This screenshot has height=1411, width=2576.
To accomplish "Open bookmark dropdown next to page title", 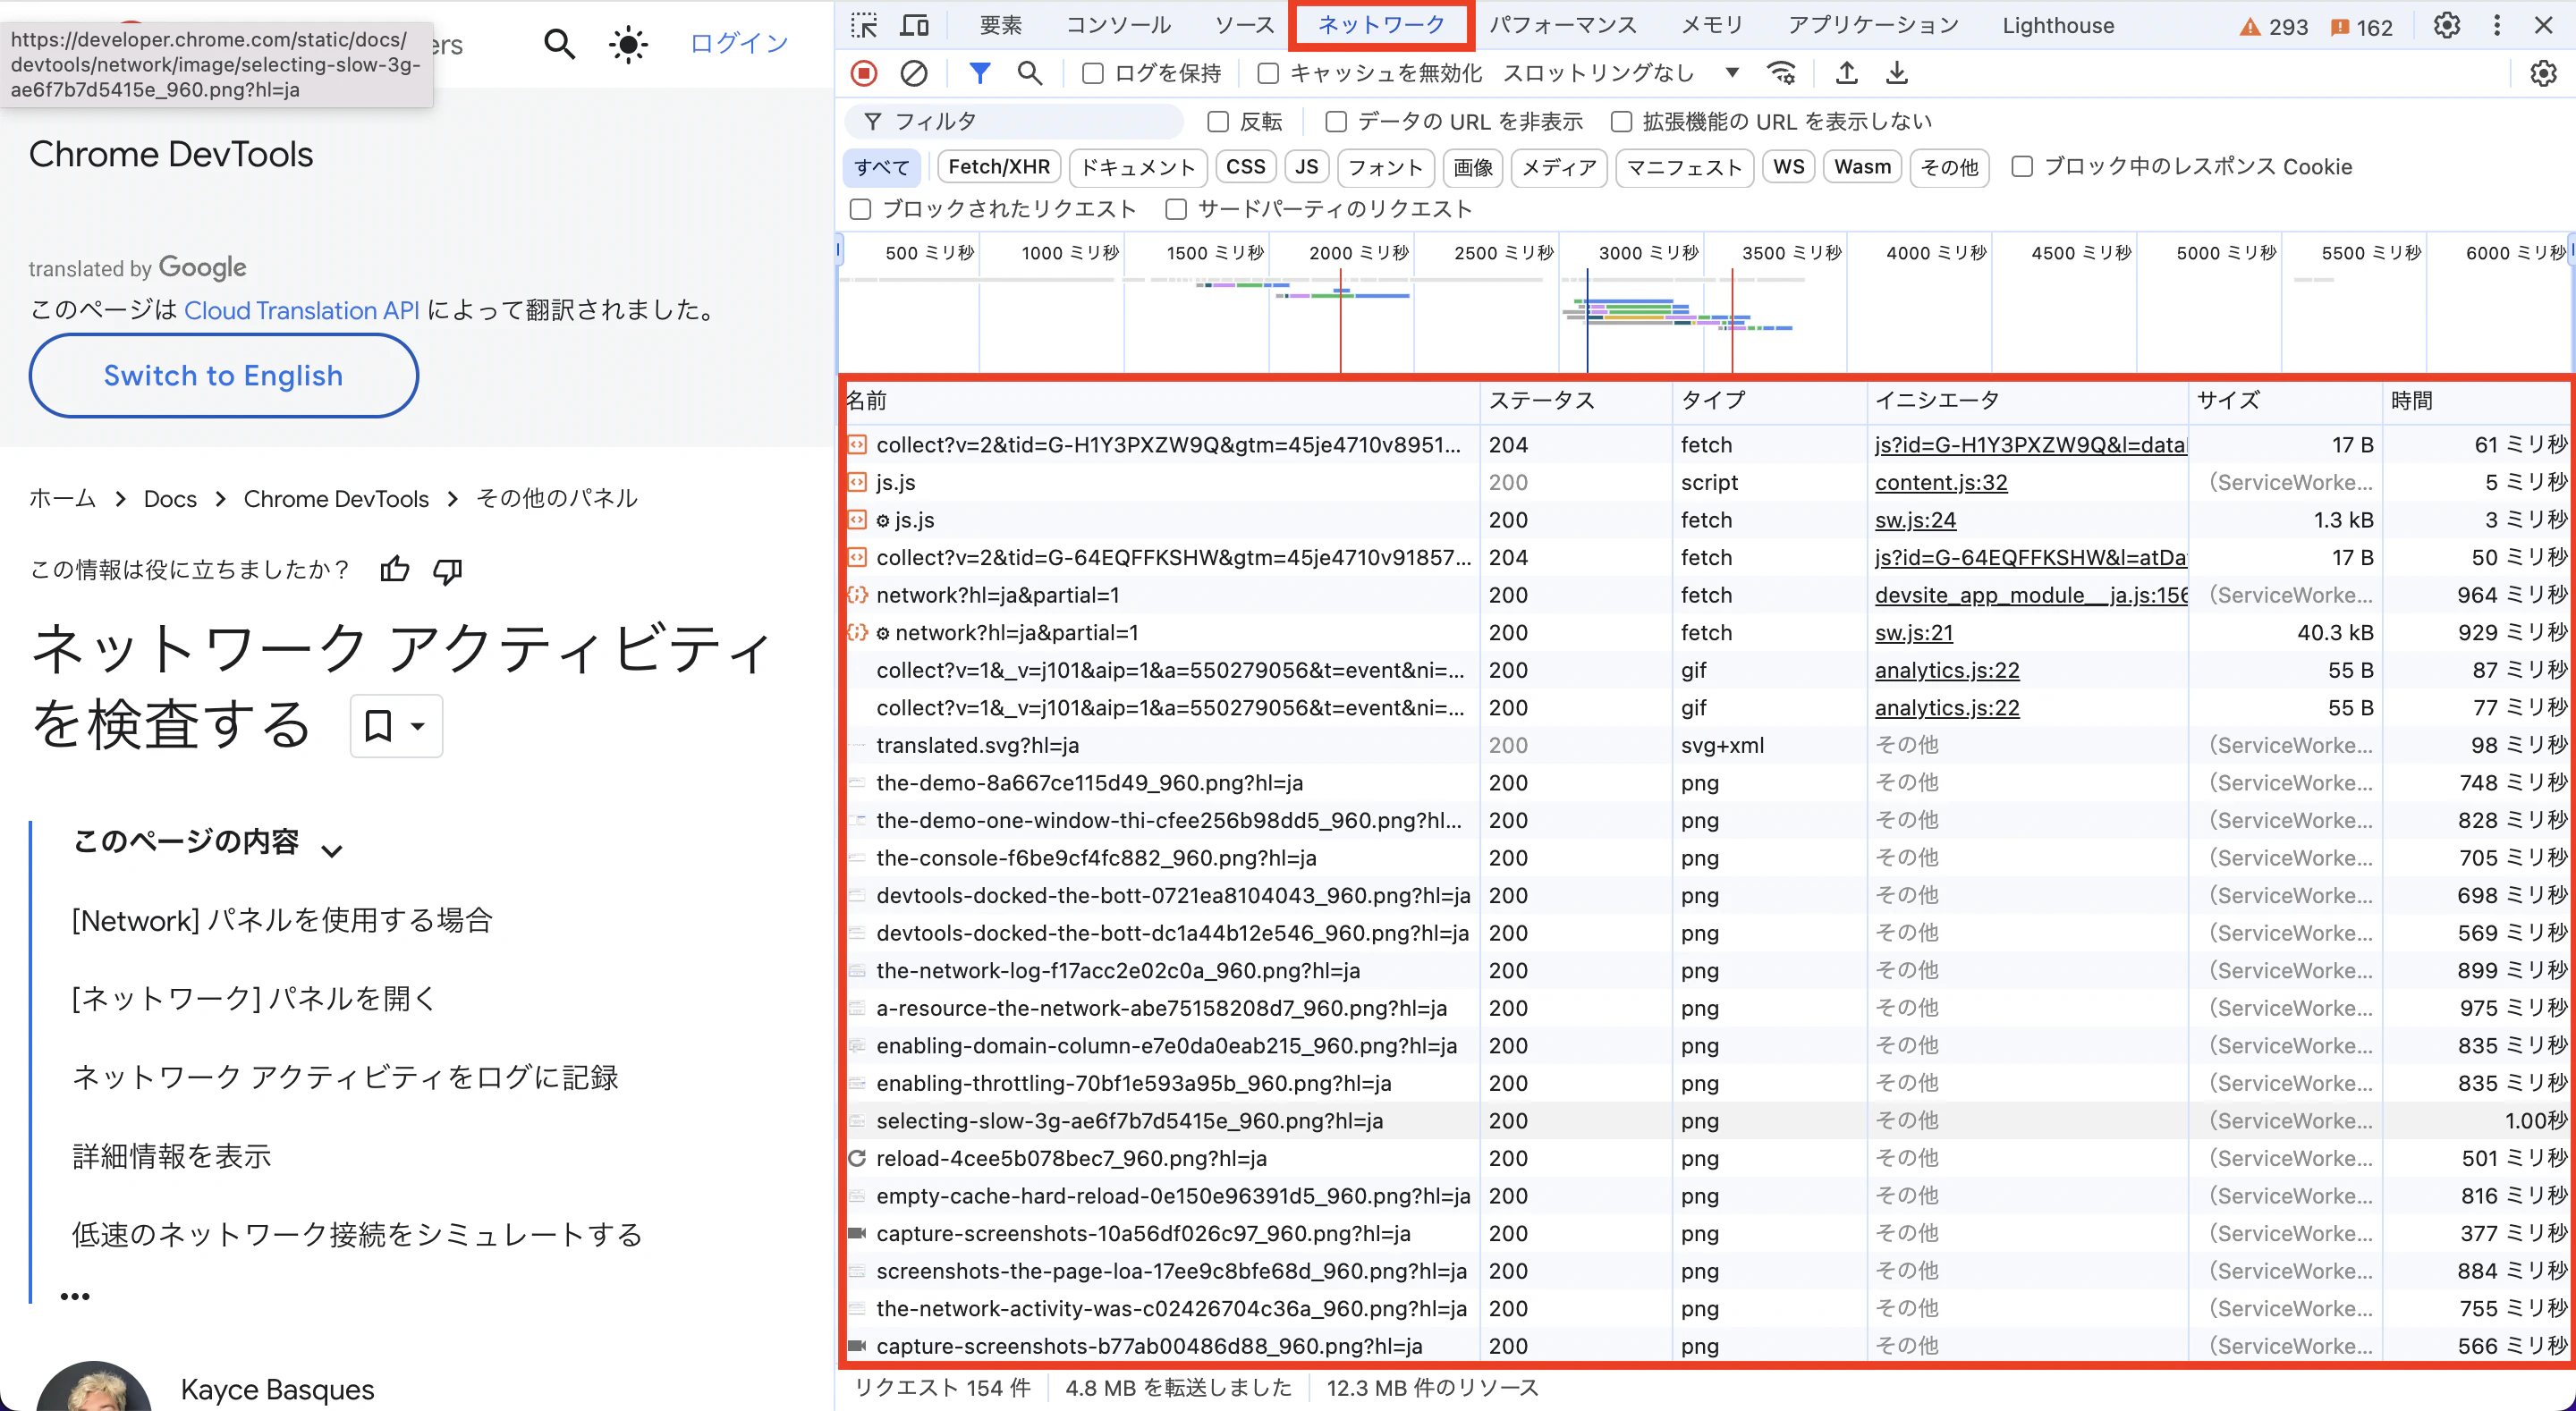I will pos(396,726).
